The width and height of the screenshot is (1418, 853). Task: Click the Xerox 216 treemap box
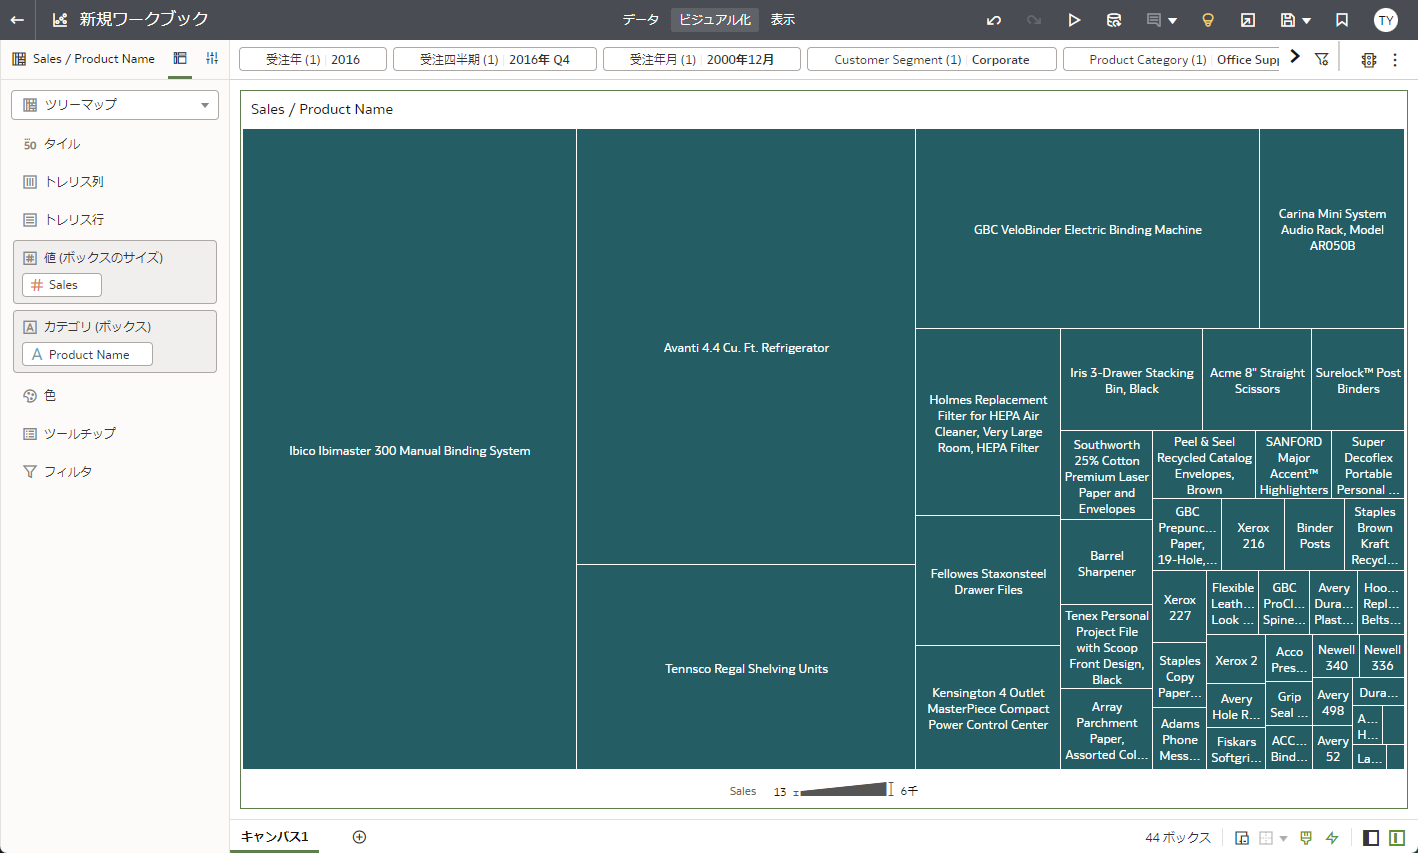pyautogui.click(x=1253, y=535)
